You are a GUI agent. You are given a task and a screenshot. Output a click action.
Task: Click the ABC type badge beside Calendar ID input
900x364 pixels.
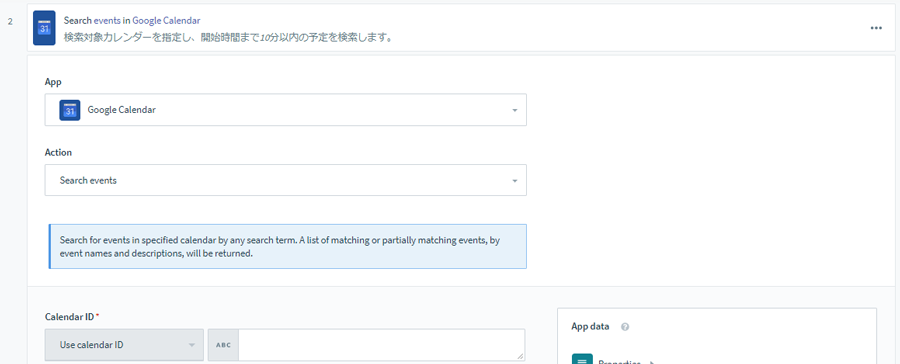(x=223, y=345)
